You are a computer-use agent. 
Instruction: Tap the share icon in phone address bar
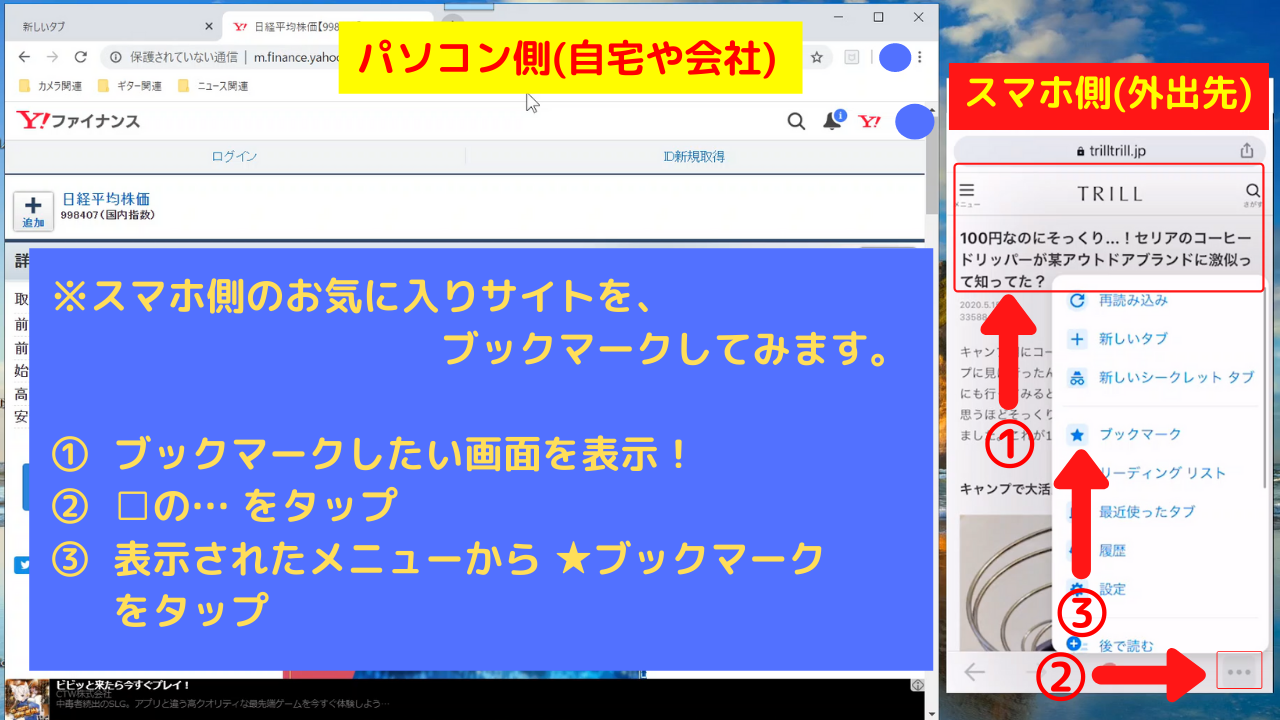click(x=1246, y=151)
